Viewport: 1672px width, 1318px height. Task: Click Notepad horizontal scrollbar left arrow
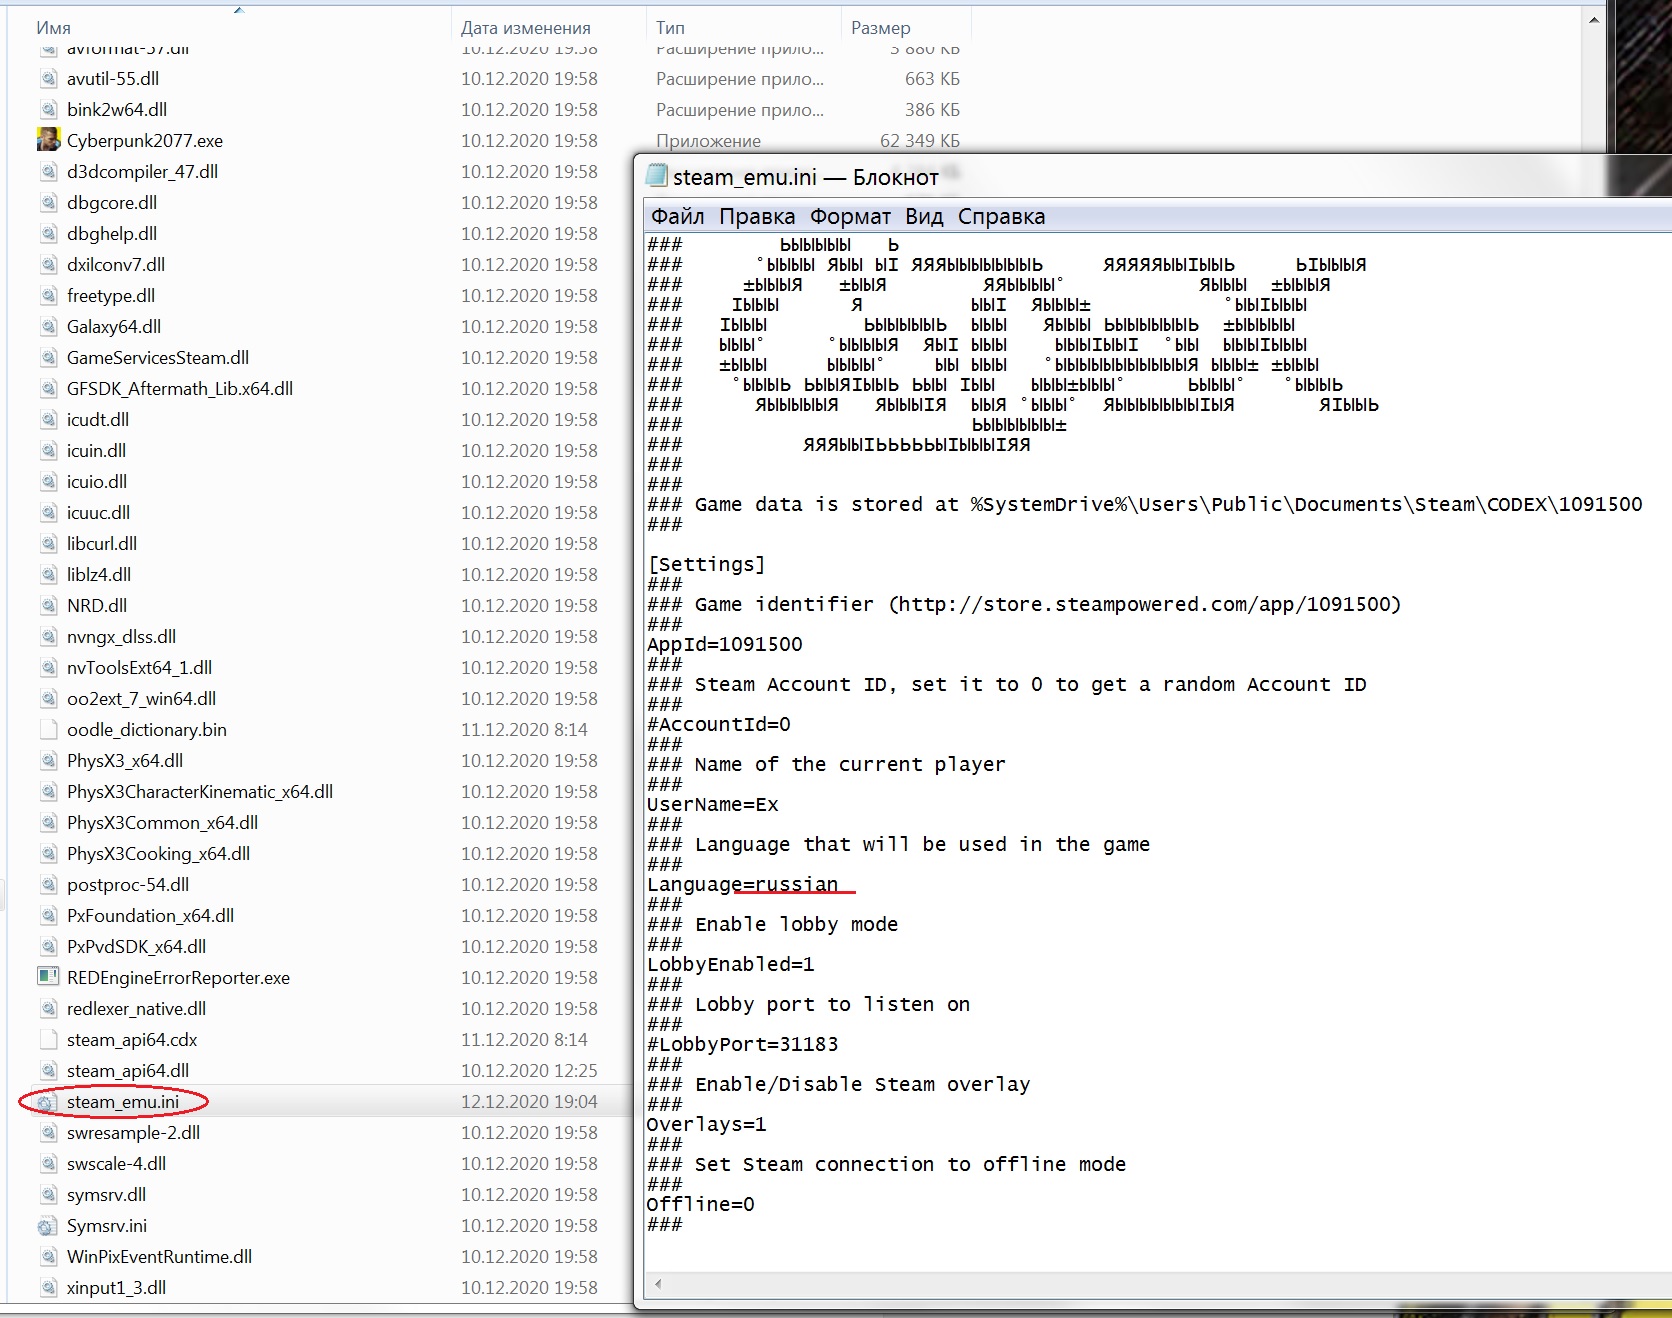coord(658,1284)
